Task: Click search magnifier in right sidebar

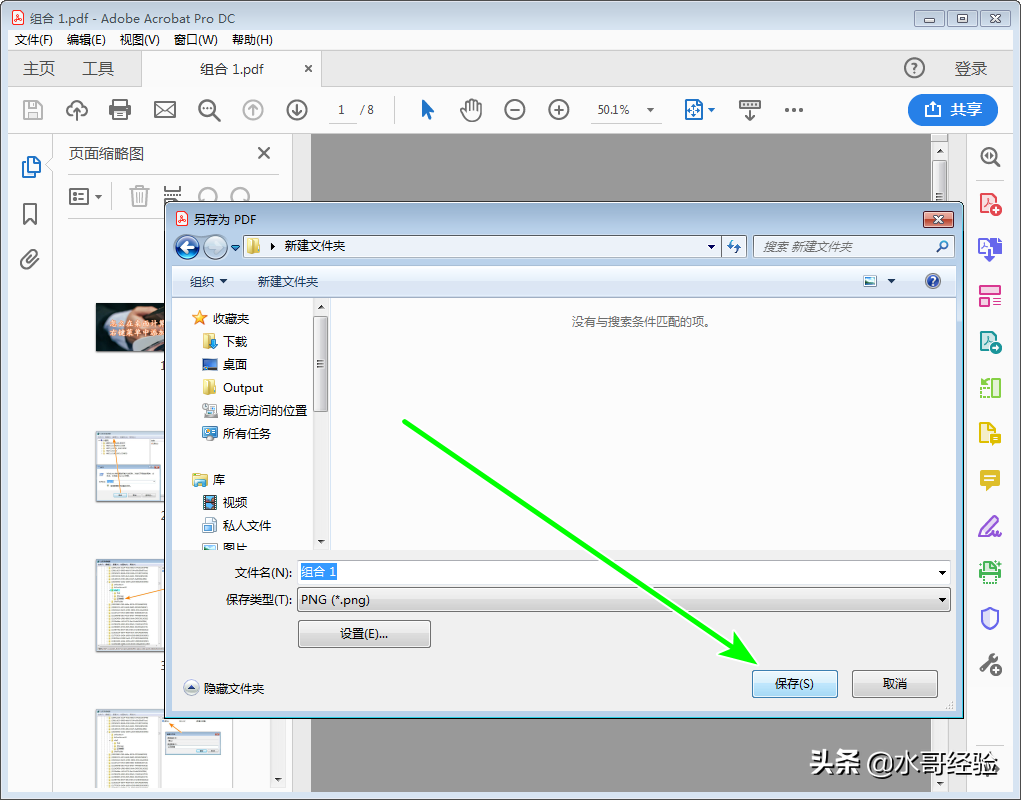Action: click(x=990, y=157)
